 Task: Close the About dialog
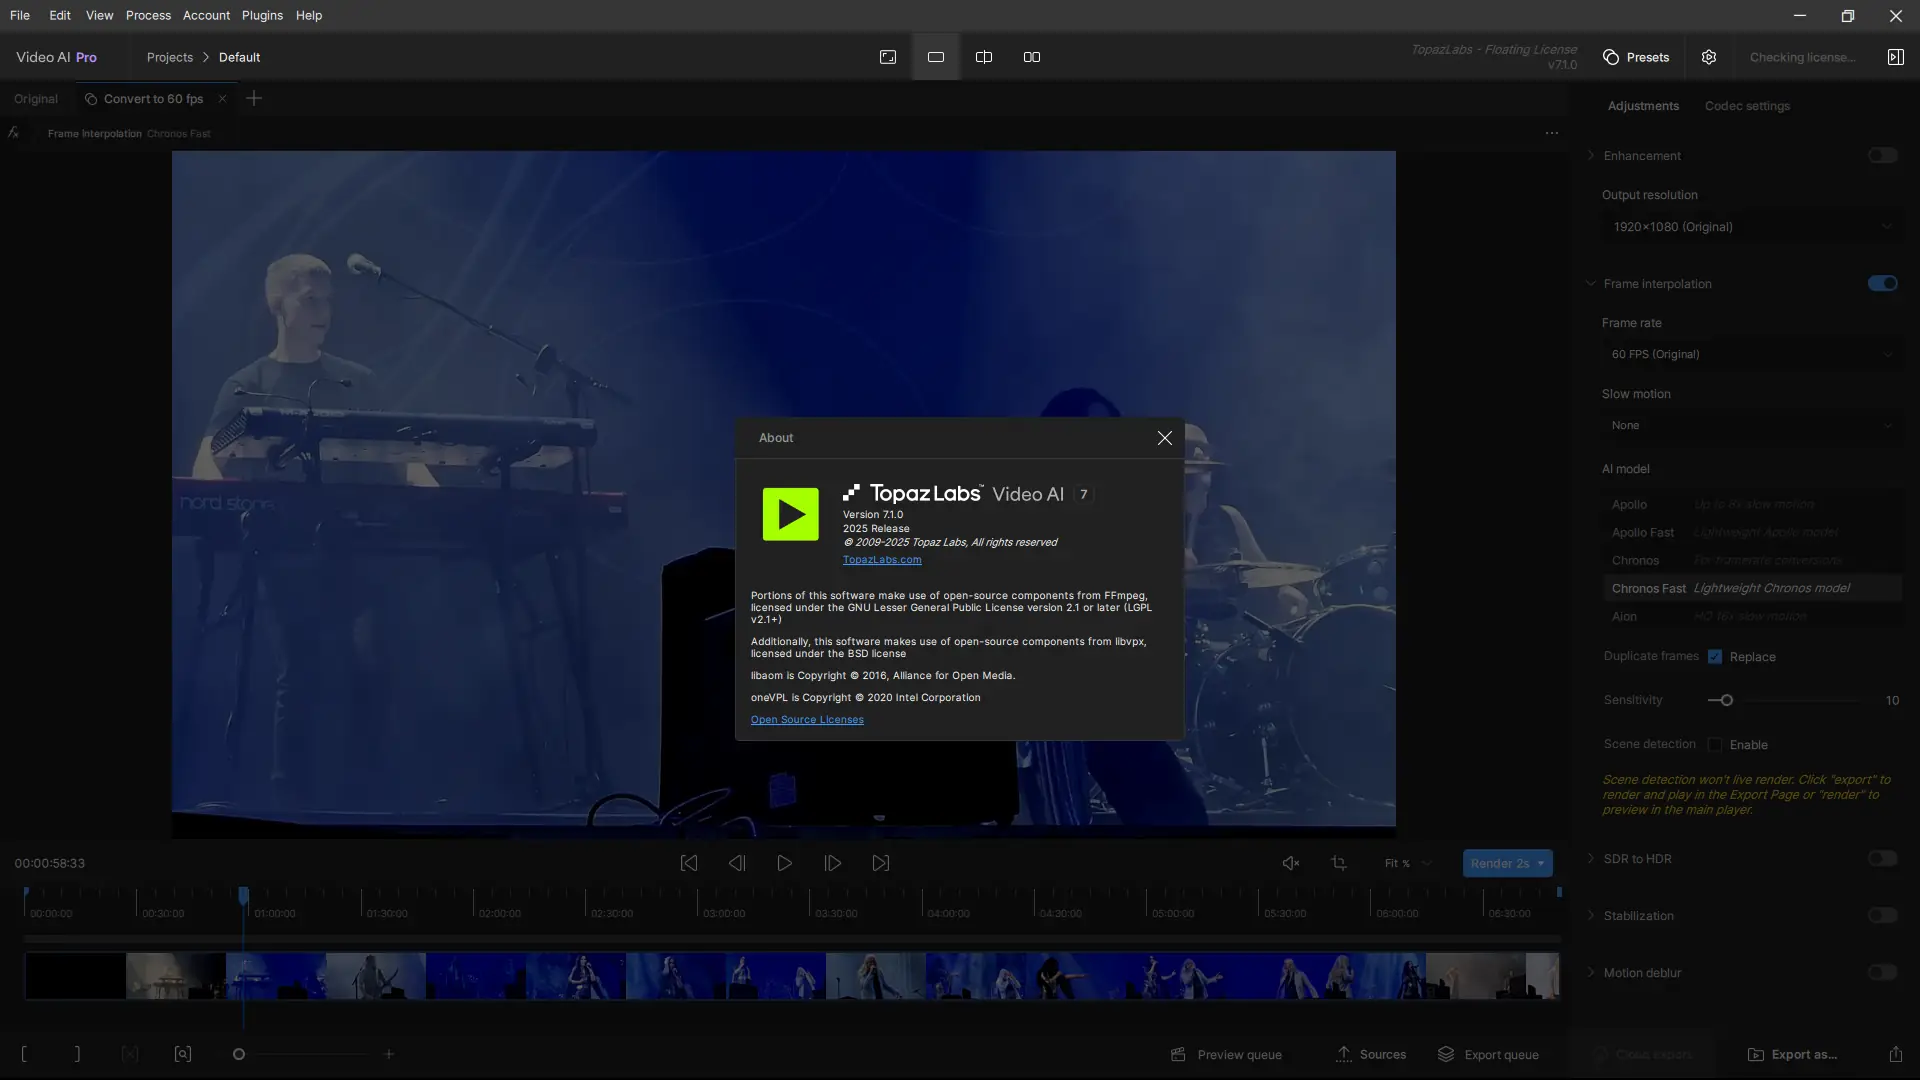(x=1165, y=438)
